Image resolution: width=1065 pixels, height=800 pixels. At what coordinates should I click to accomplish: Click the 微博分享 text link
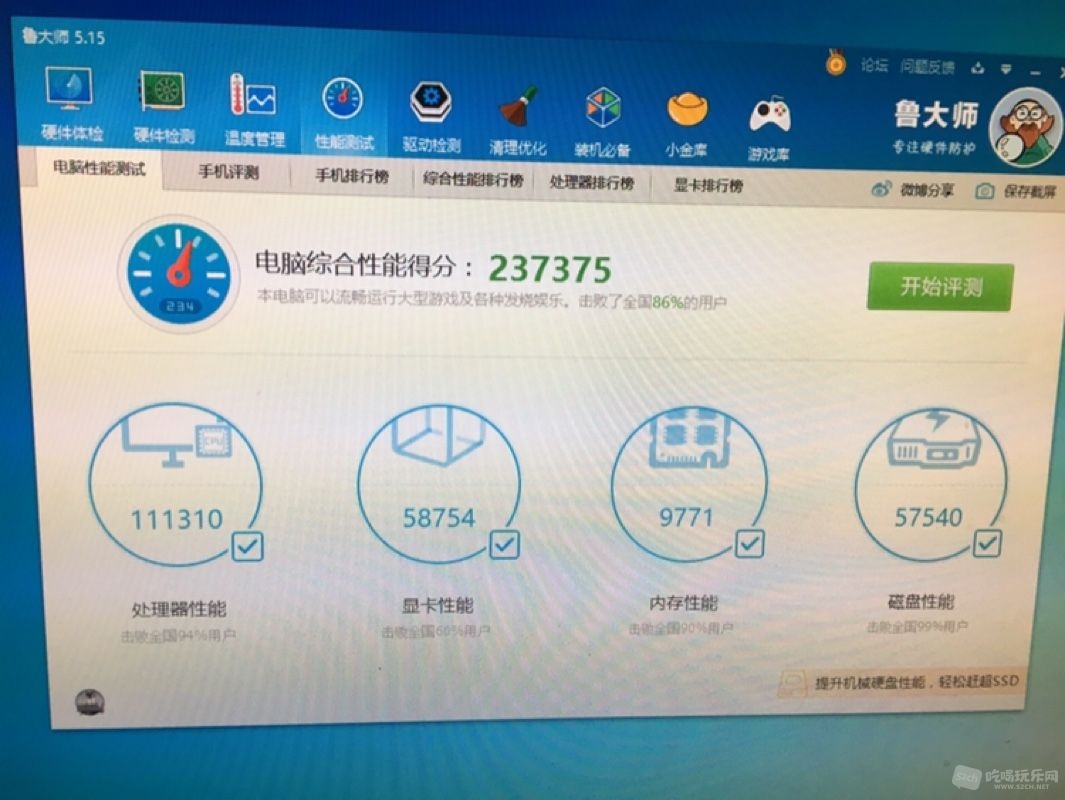coord(926,190)
